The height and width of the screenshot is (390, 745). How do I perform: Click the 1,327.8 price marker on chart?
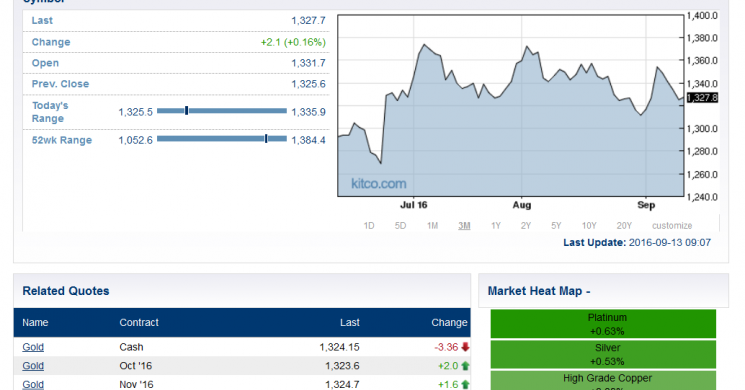point(702,98)
